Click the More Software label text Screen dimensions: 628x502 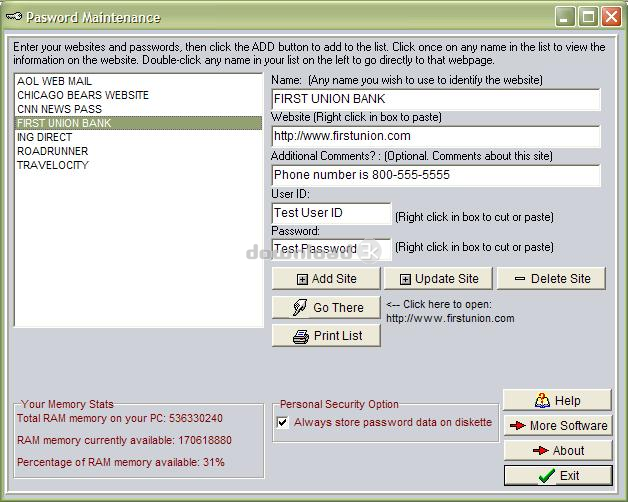click(569, 425)
